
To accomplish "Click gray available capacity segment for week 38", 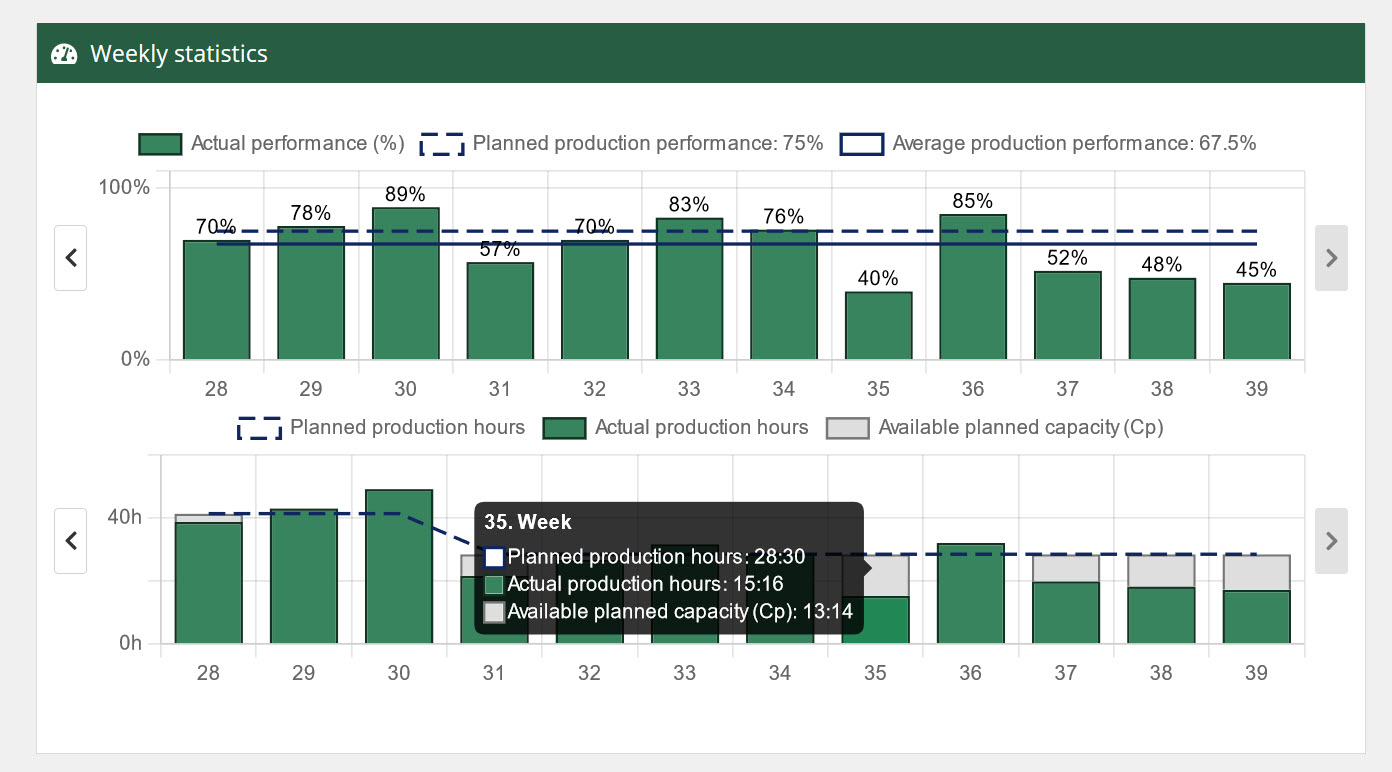I will click(x=1161, y=571).
